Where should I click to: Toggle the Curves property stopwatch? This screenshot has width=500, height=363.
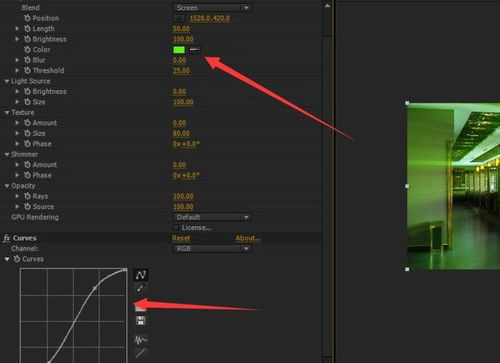pyautogui.click(x=17, y=259)
